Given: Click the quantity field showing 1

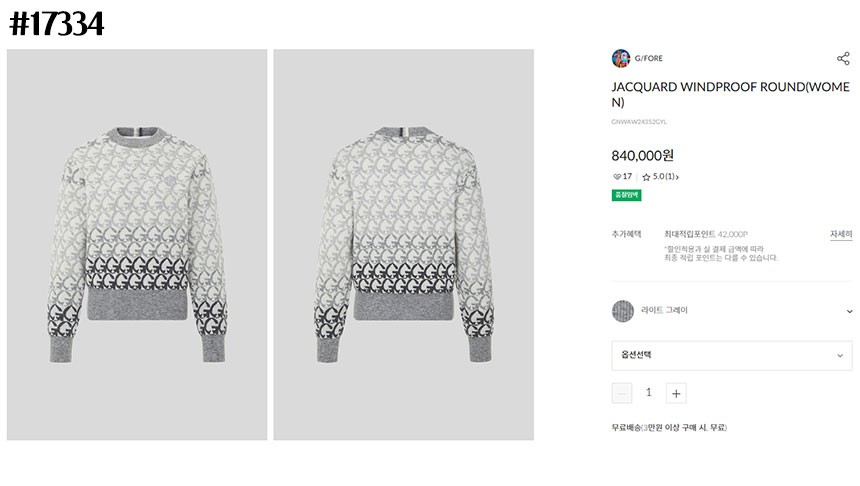Looking at the screenshot, I should 649,393.
